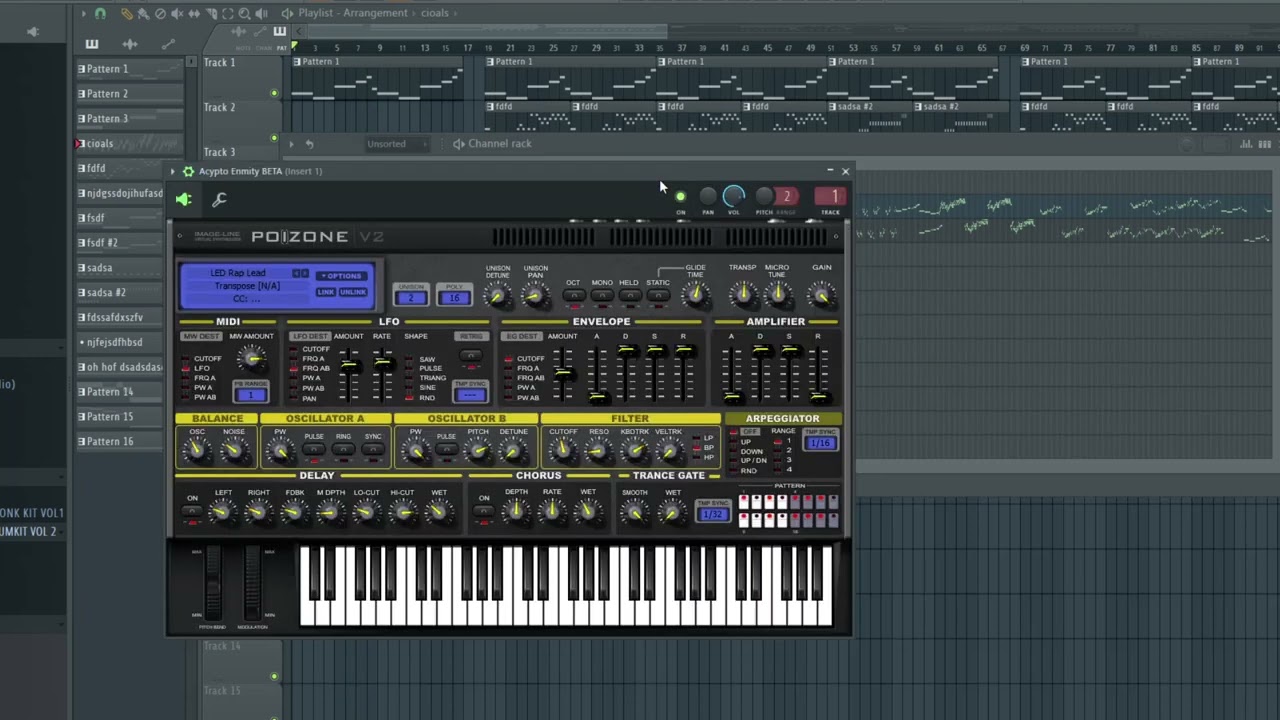Select the mute tool in playlist toolbar
Screen dimensions: 1280x720
[x=177, y=13]
